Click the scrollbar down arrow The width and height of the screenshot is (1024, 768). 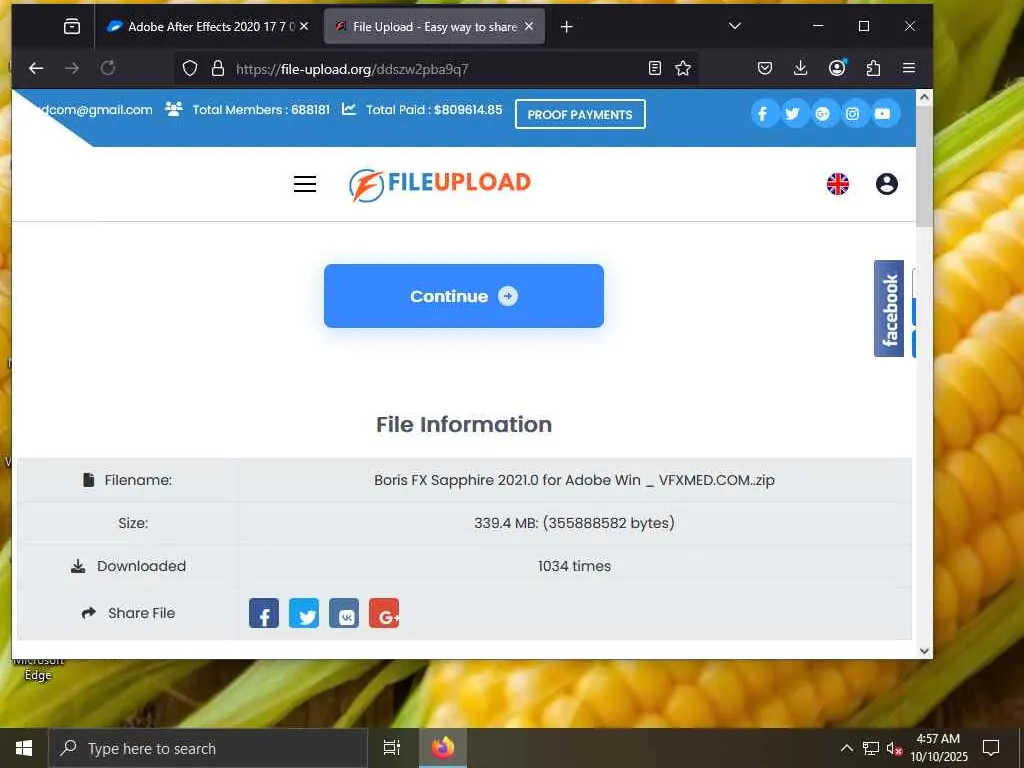pyautogui.click(x=924, y=650)
